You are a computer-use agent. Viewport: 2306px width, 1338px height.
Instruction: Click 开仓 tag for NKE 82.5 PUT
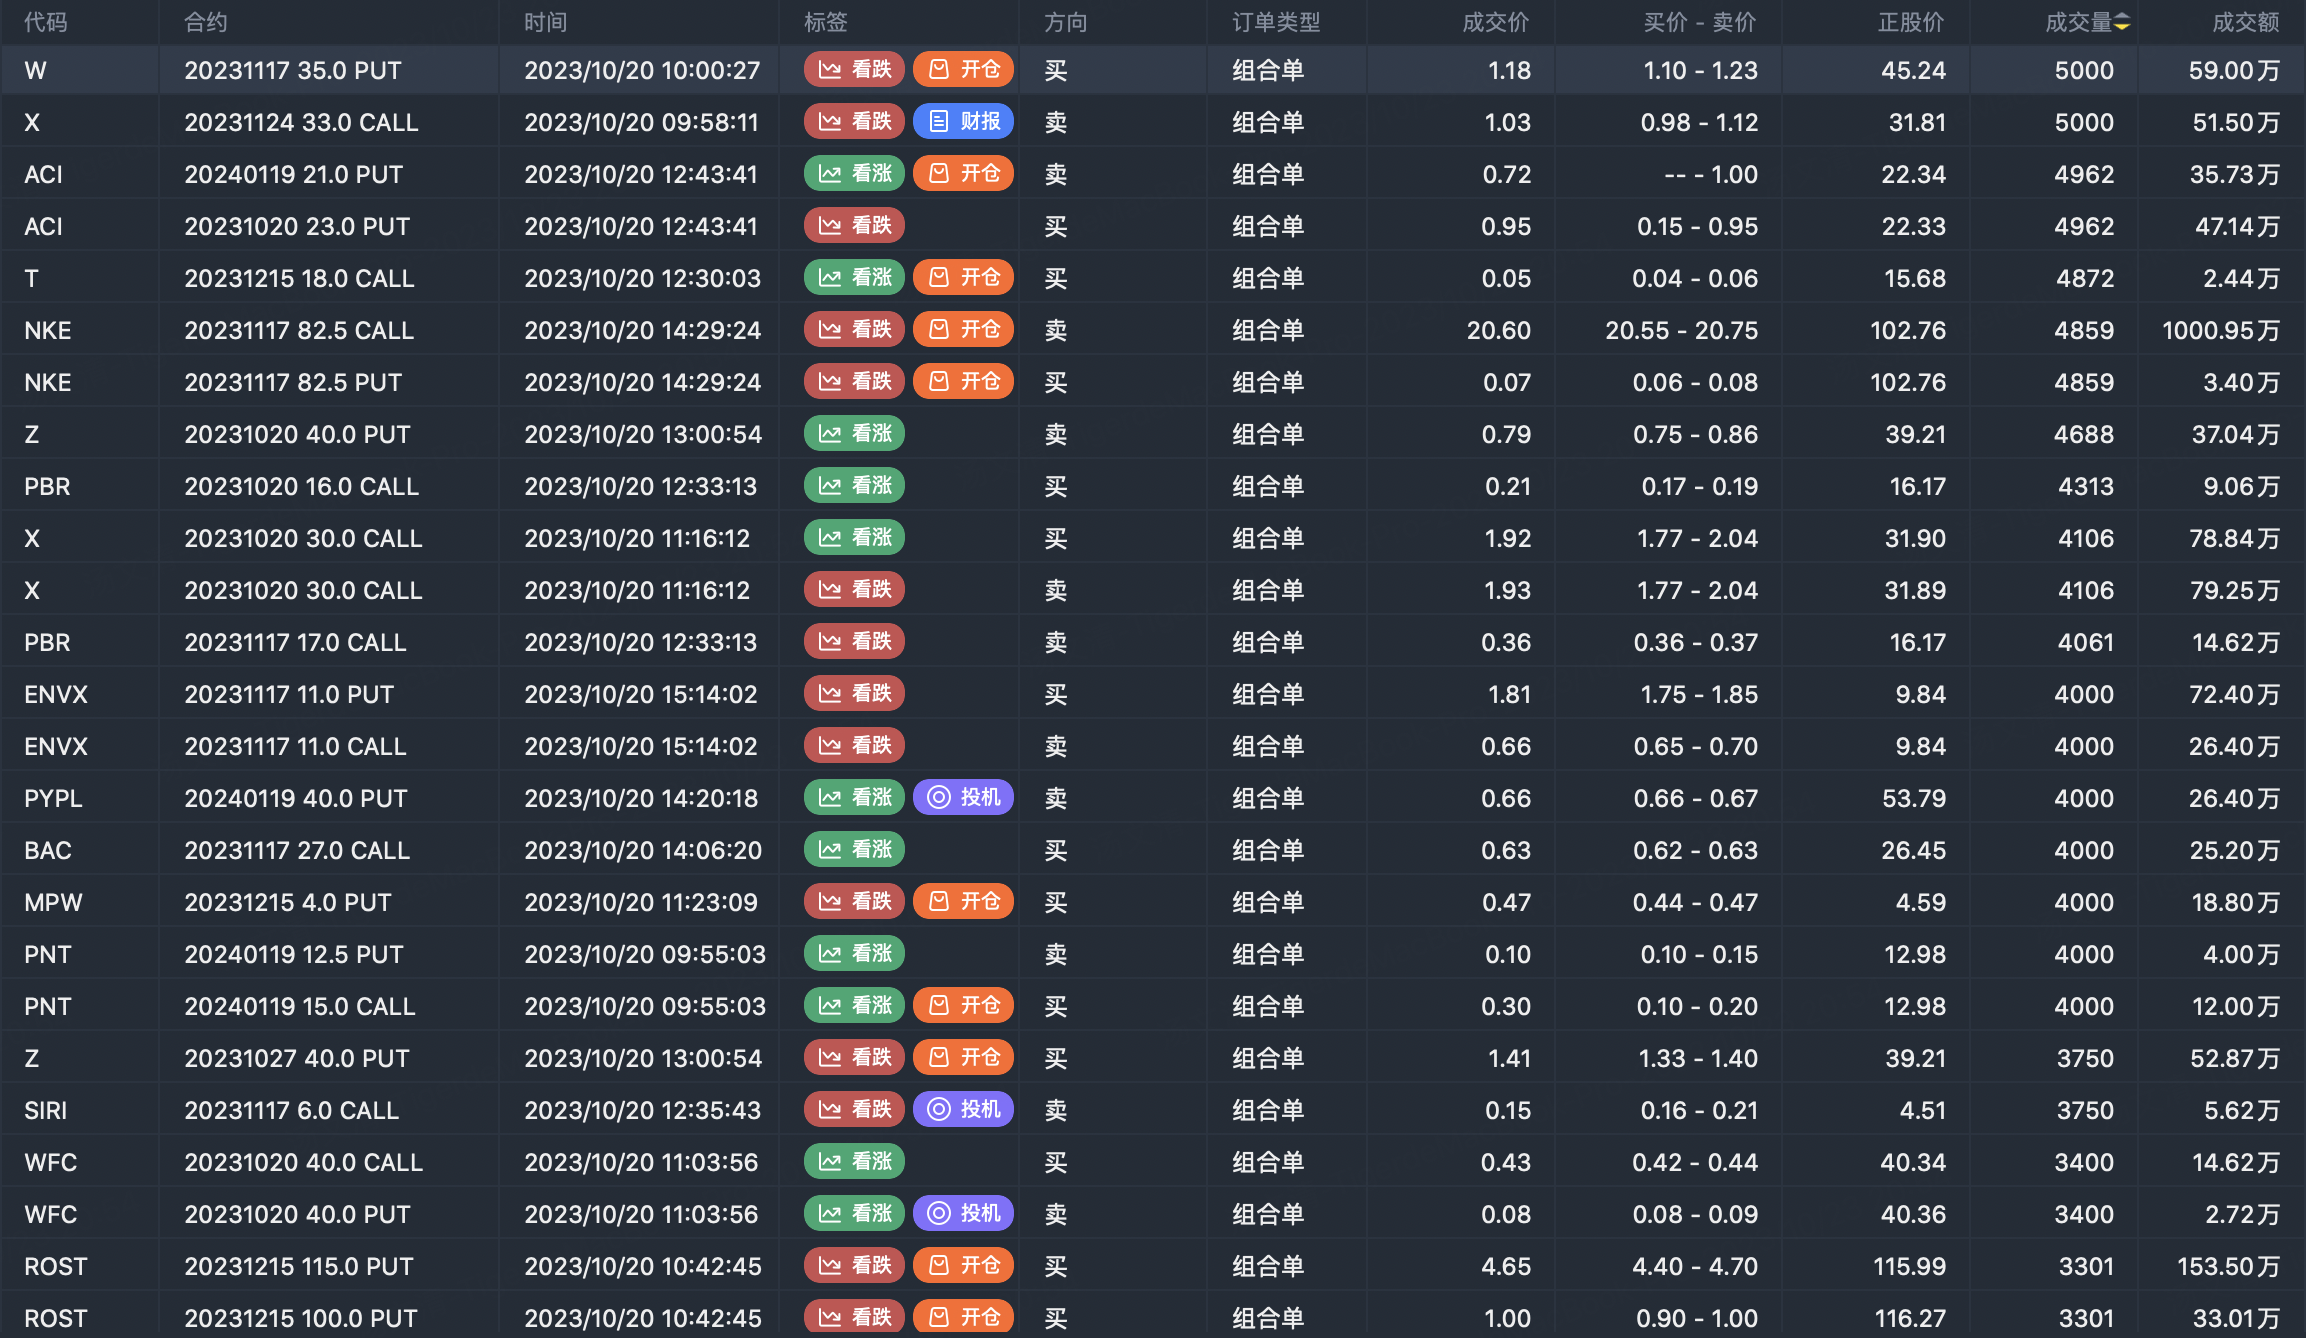click(963, 382)
